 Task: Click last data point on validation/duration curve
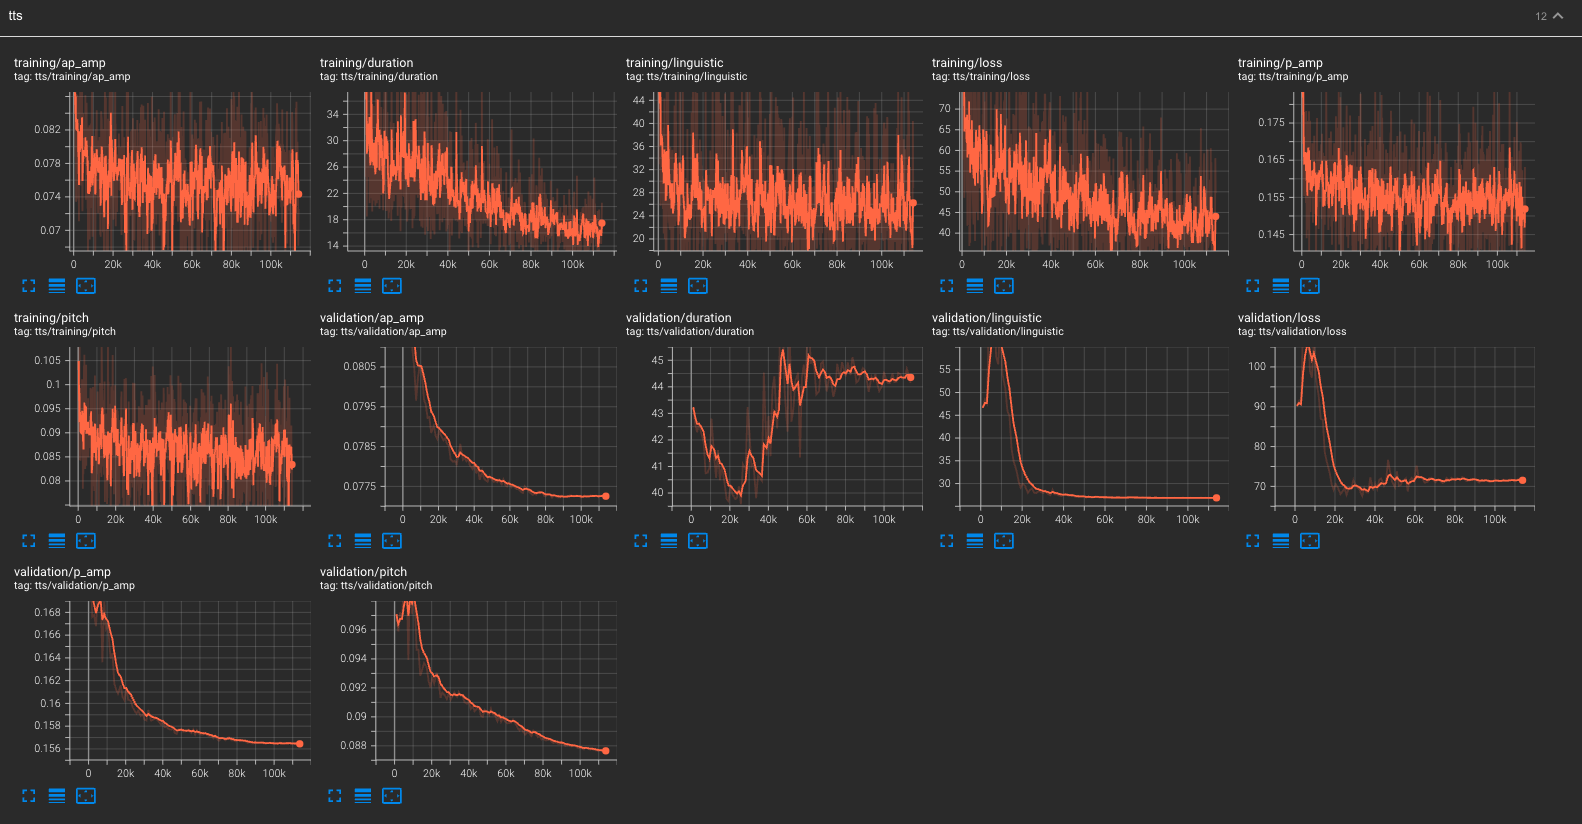910,377
